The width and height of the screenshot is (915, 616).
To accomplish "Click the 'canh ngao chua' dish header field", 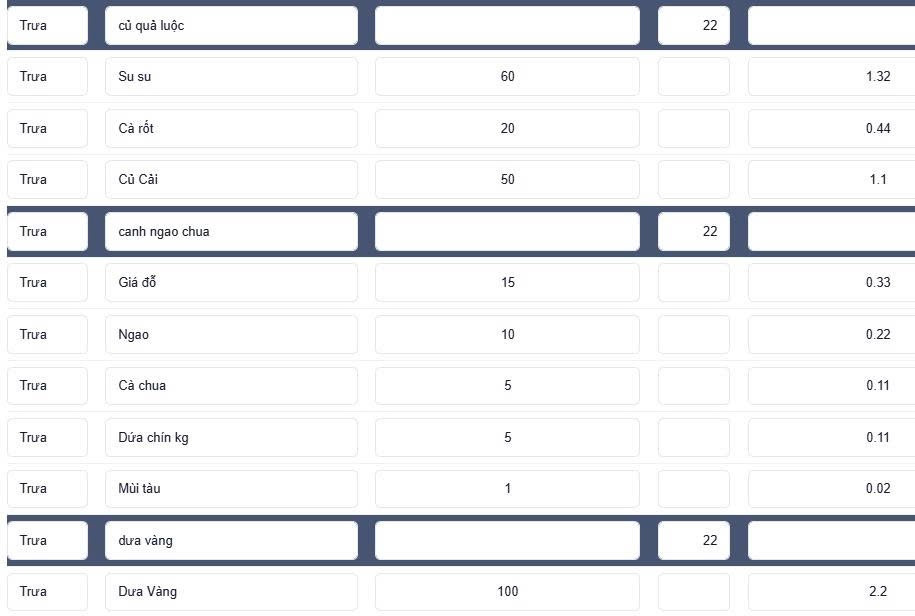I will coord(231,232).
